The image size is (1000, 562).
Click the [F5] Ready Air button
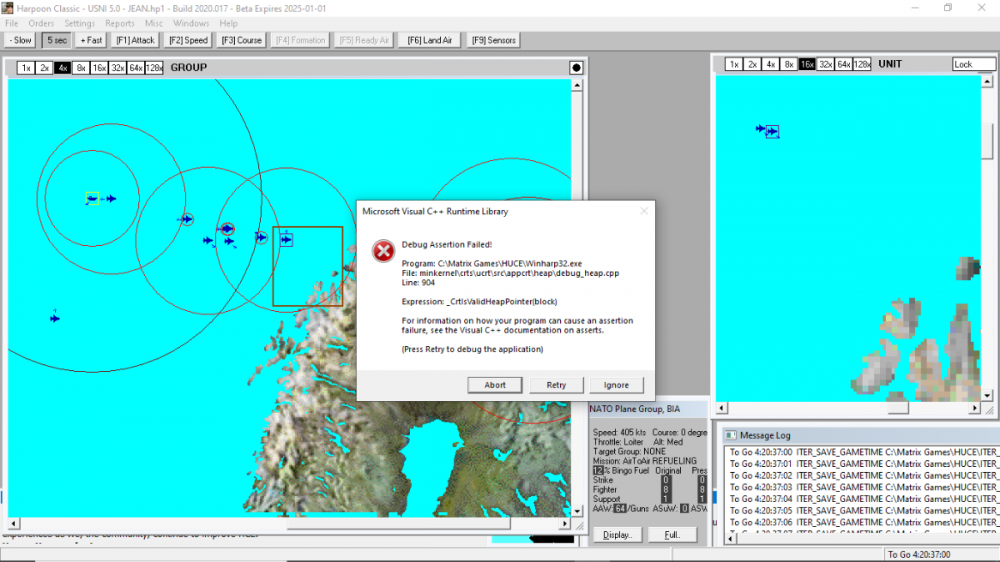pos(364,40)
